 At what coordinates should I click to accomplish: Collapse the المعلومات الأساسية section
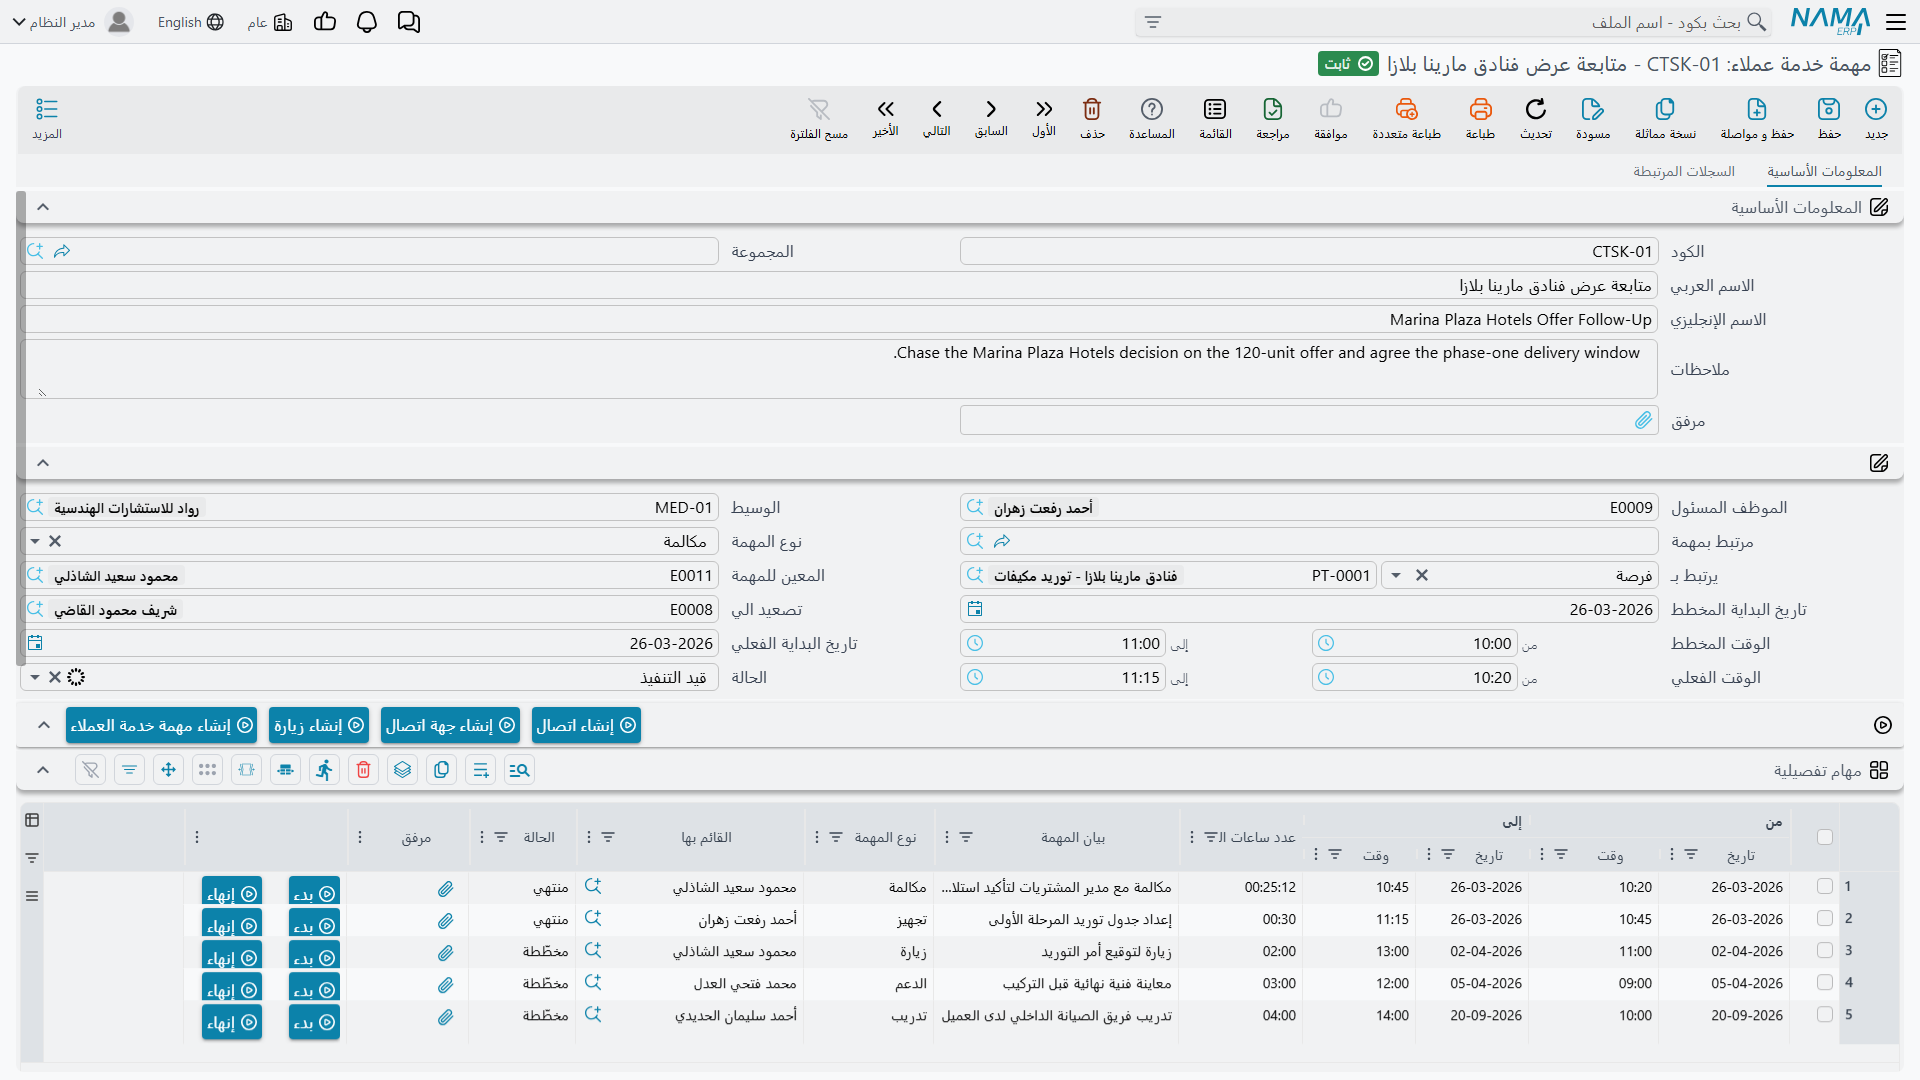(x=43, y=207)
